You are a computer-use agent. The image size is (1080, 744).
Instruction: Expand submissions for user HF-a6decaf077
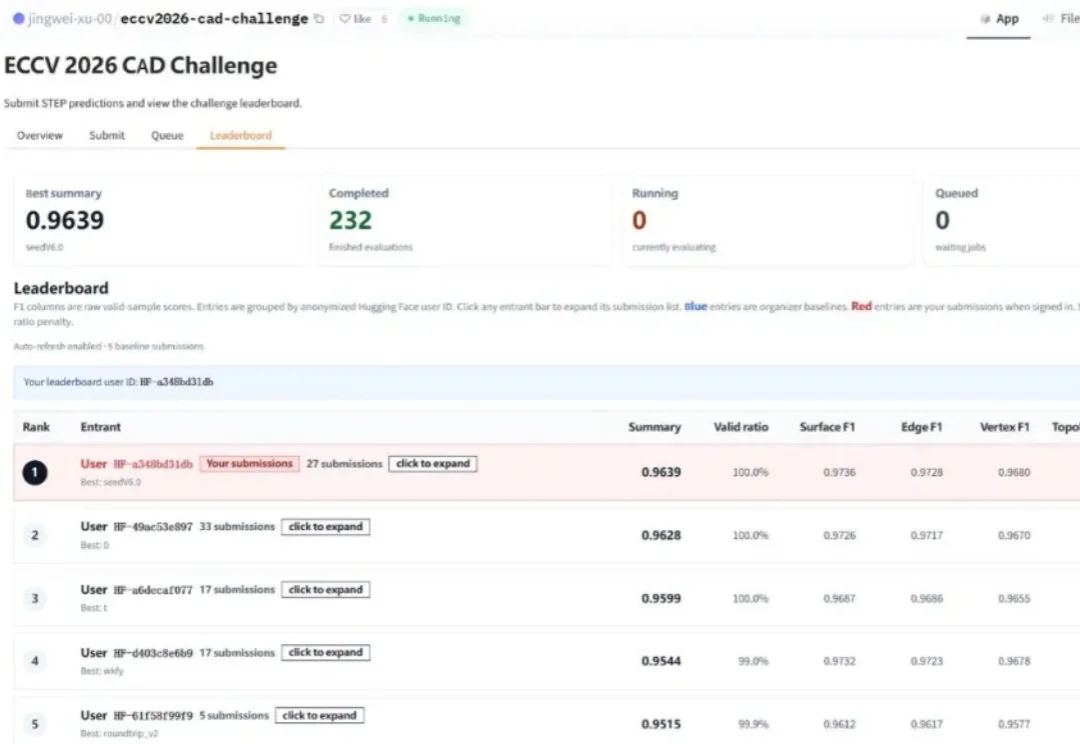point(326,590)
